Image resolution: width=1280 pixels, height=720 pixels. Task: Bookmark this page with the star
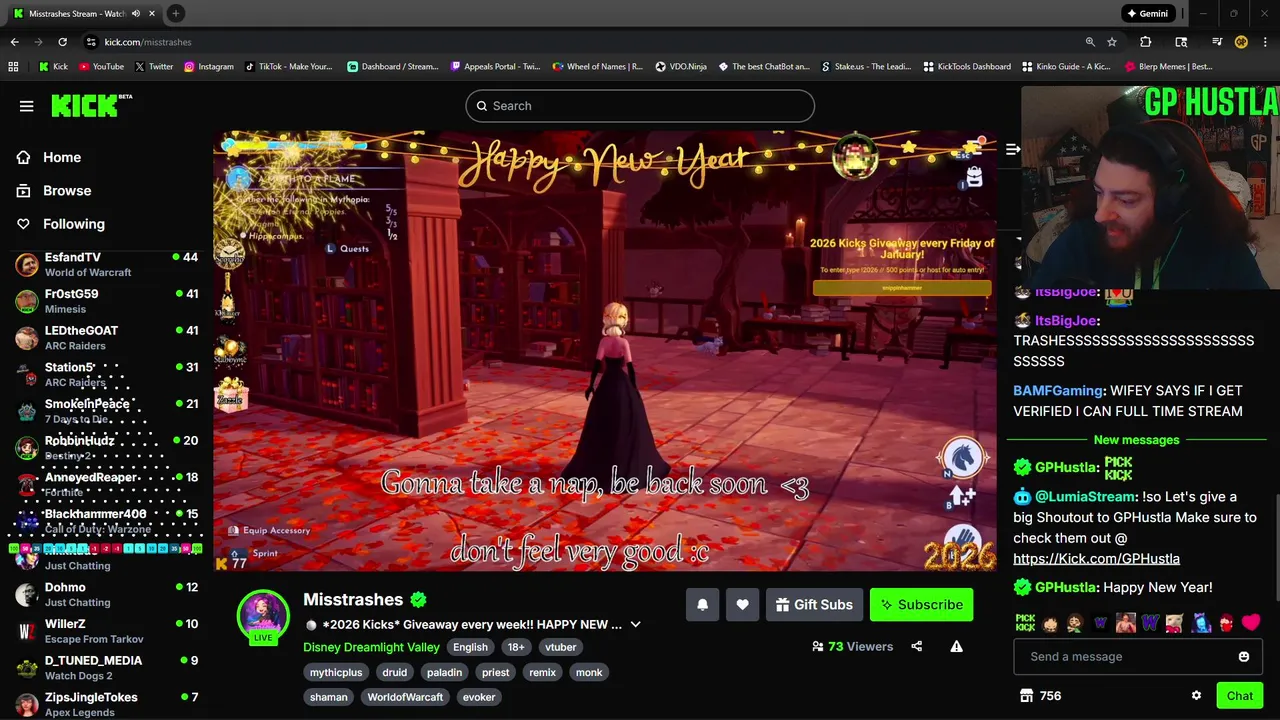[1112, 42]
